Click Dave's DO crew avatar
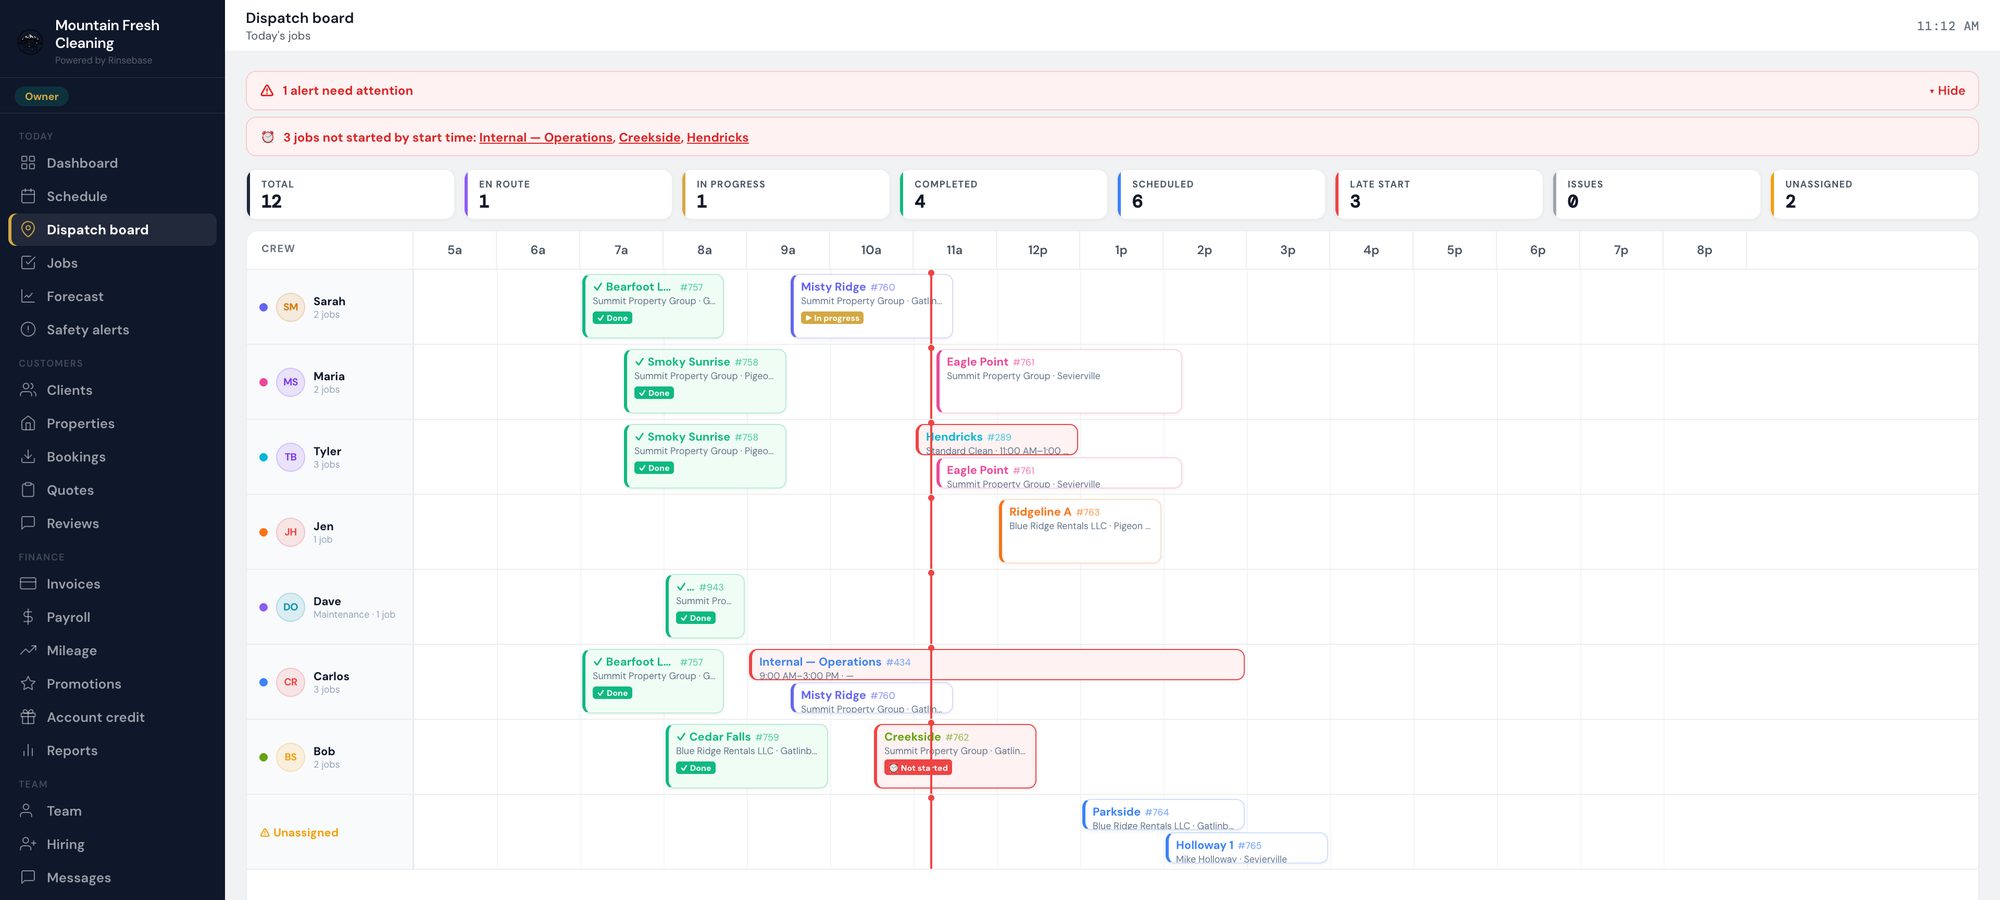The width and height of the screenshot is (2000, 900). pyautogui.click(x=290, y=607)
